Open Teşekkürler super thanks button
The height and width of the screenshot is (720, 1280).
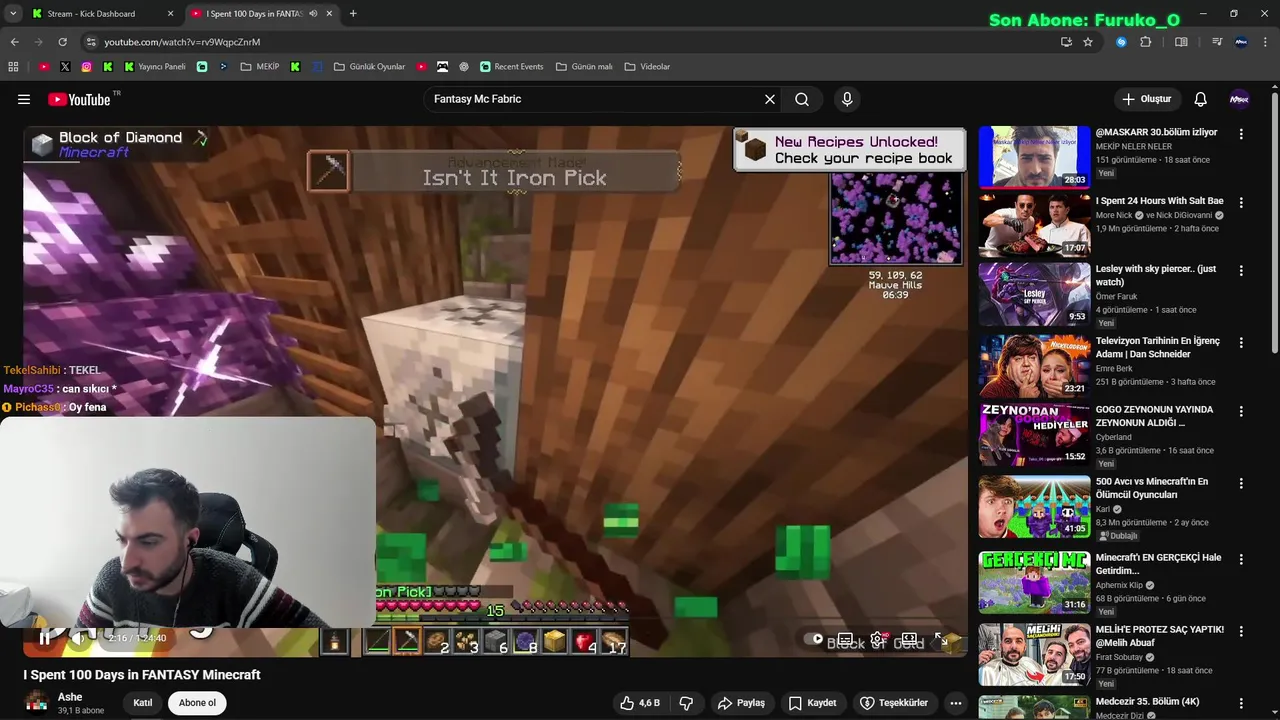coord(894,703)
